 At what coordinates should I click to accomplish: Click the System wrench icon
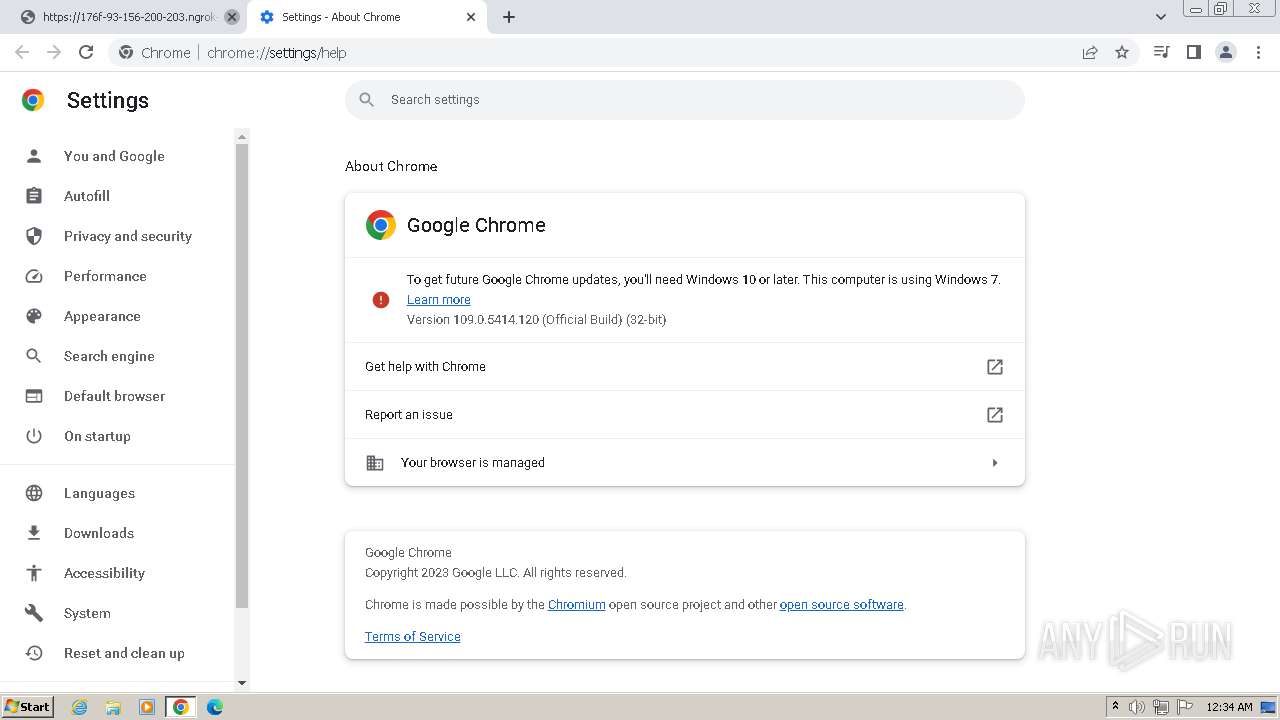(x=34, y=613)
